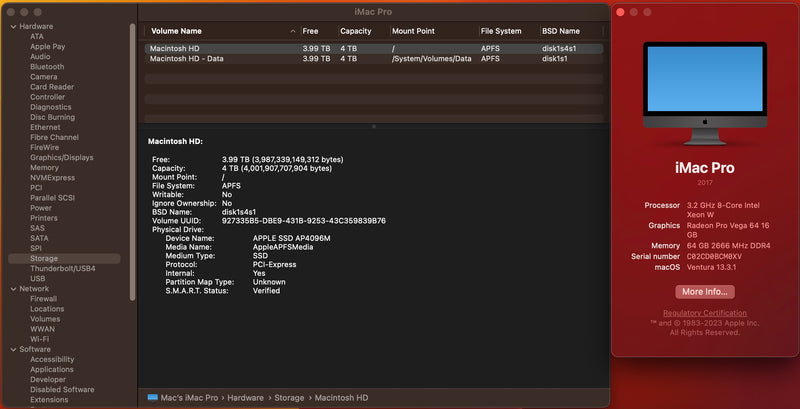Select SPI in the sidebar
Image resolution: width=800 pixels, height=409 pixels.
(36, 248)
